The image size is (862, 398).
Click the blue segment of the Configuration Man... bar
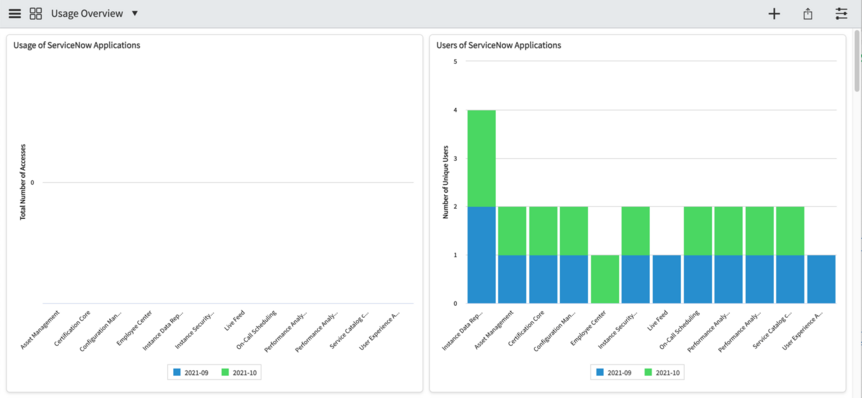point(574,279)
